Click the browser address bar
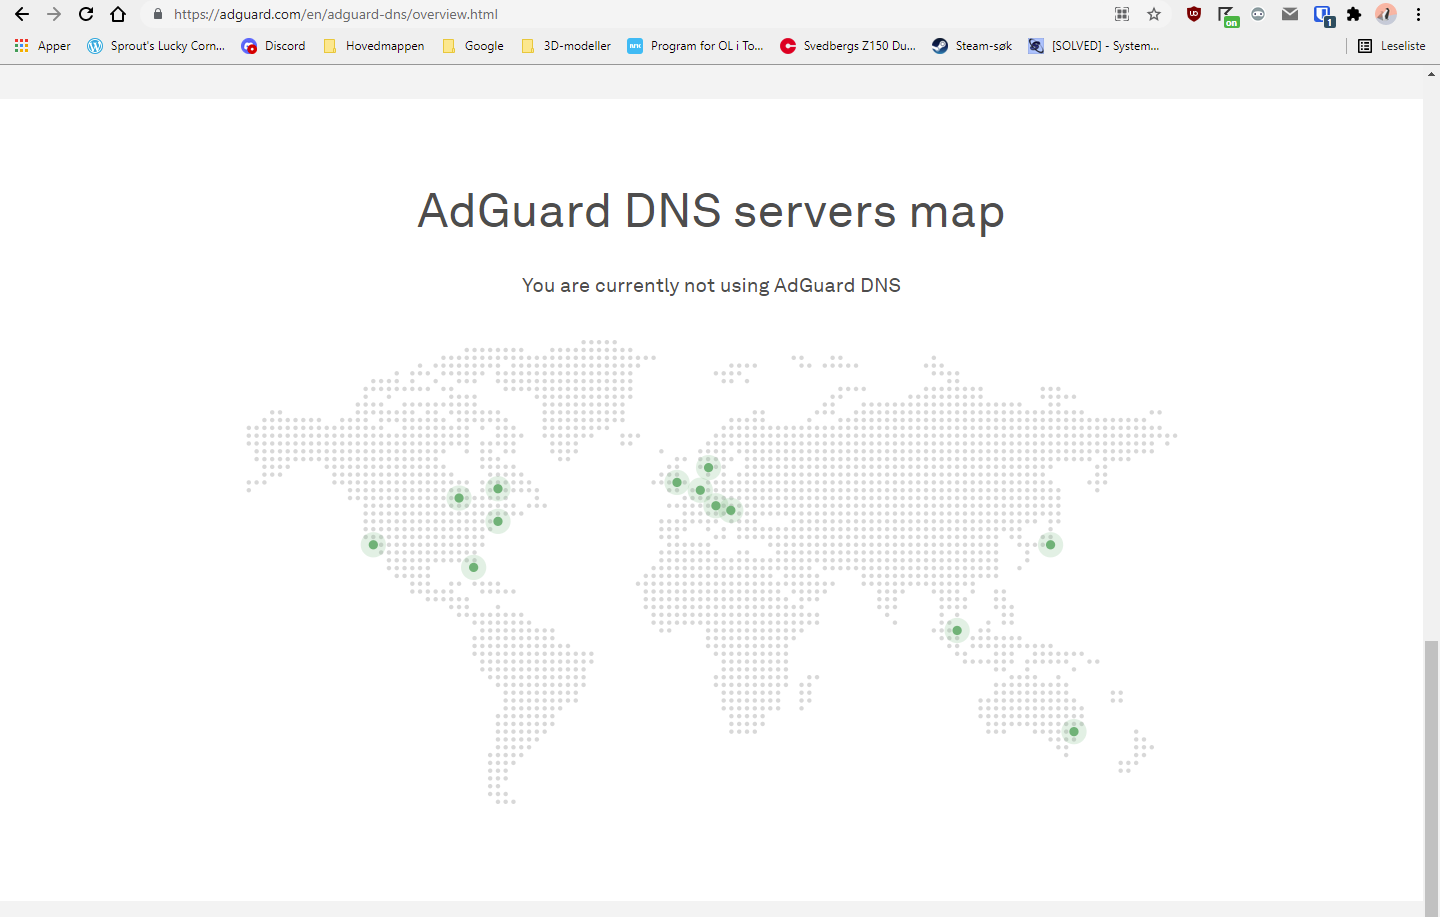 600,14
